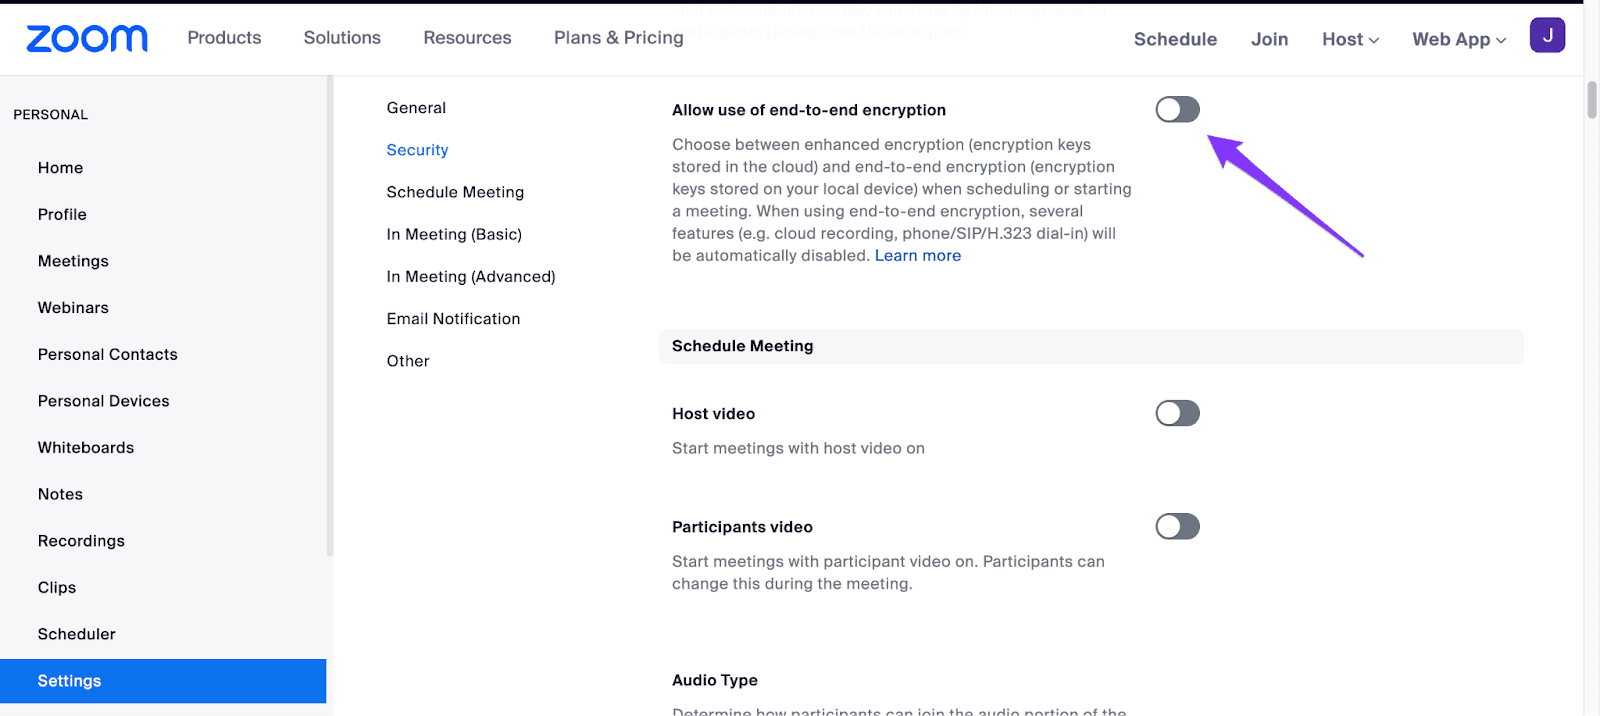The width and height of the screenshot is (1600, 716).
Task: Switch to the Other settings tab
Action: (x=407, y=360)
